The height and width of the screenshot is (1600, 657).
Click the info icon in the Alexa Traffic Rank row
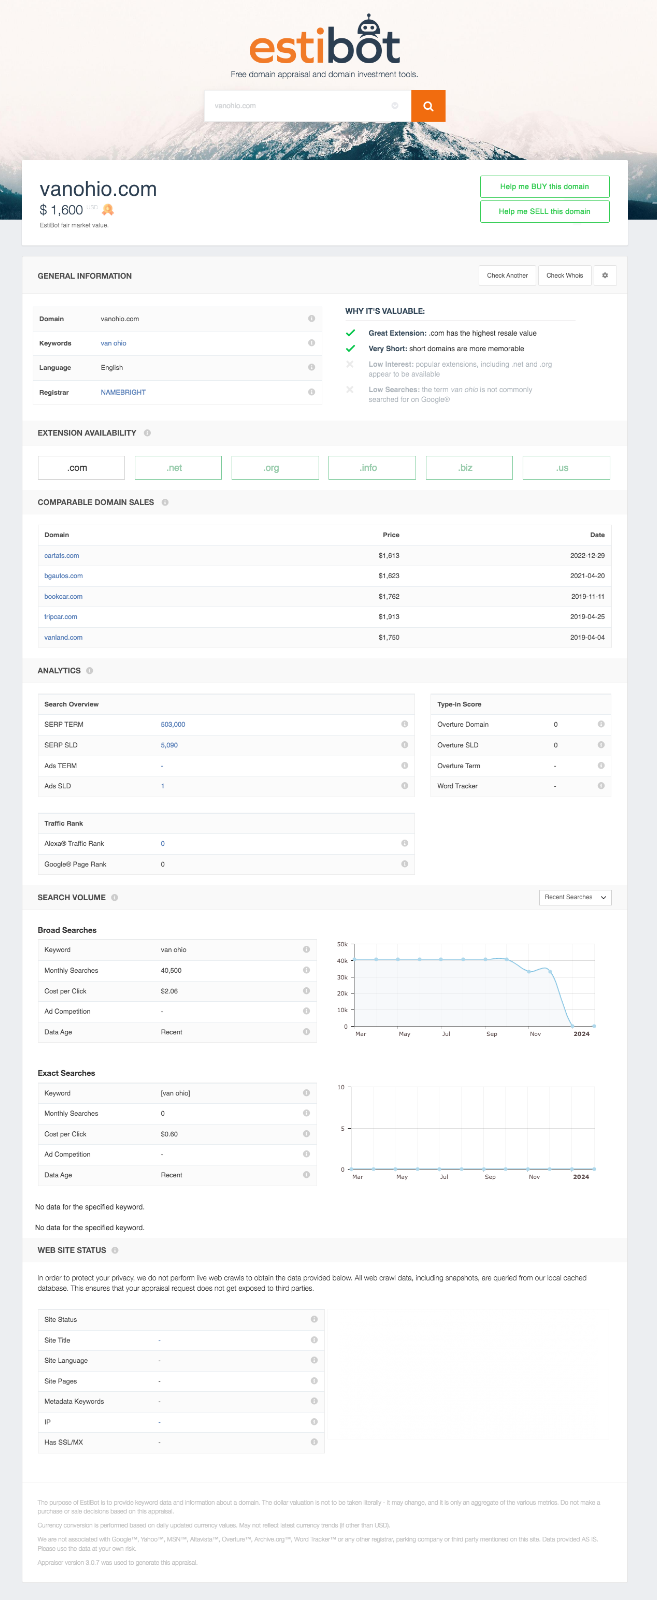405,843
